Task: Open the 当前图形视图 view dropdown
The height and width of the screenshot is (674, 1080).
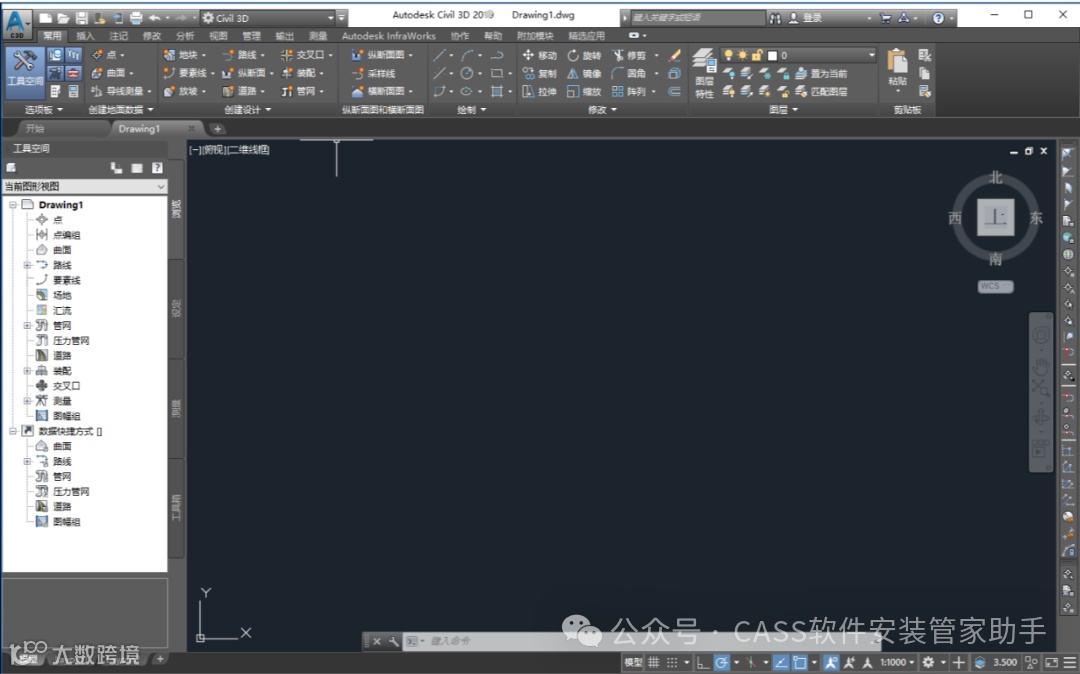Action: click(x=85, y=187)
